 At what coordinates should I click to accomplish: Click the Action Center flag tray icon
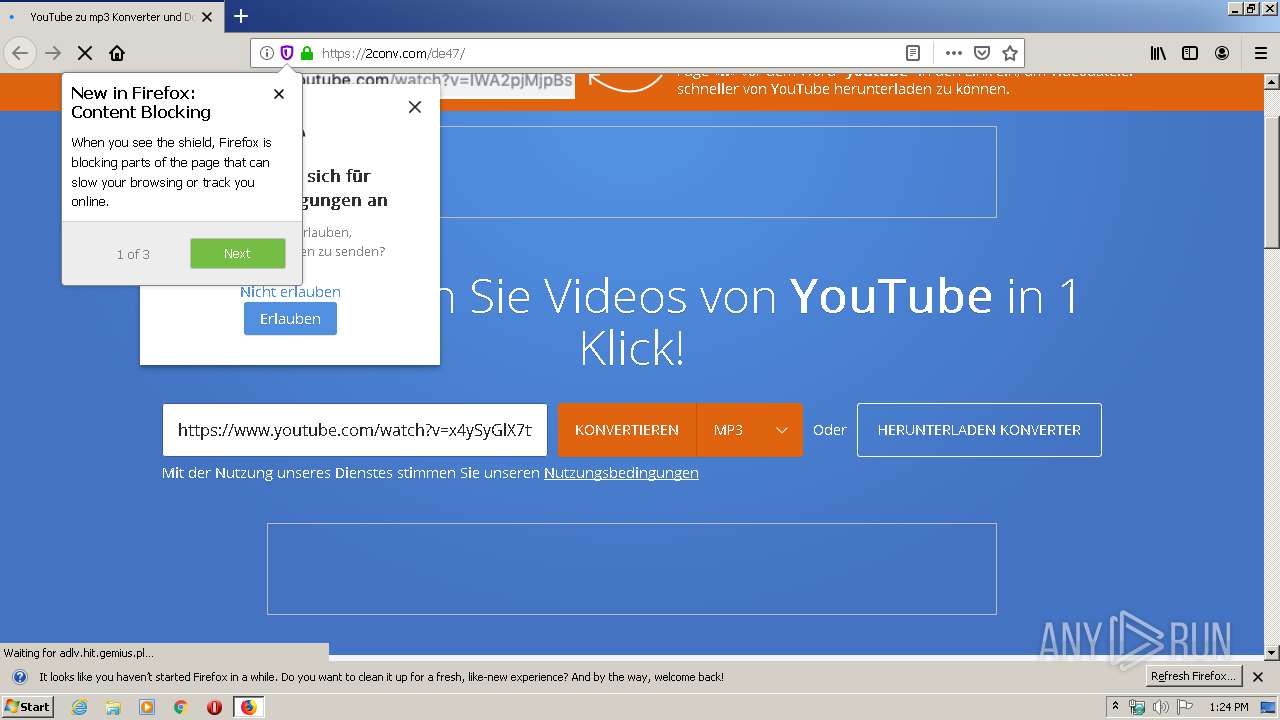[1185, 707]
